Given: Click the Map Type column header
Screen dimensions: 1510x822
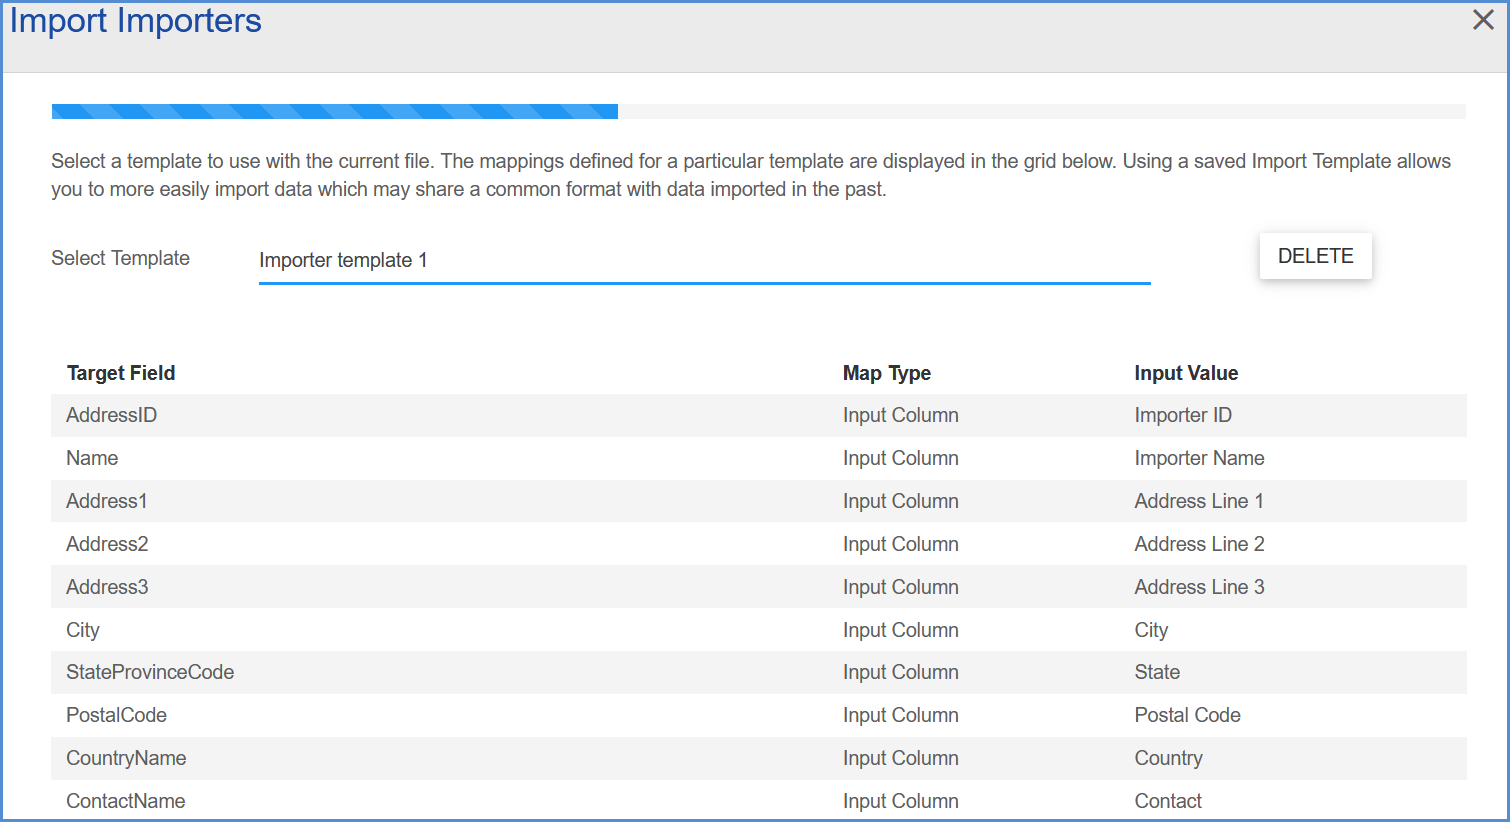Looking at the screenshot, I should click(887, 373).
